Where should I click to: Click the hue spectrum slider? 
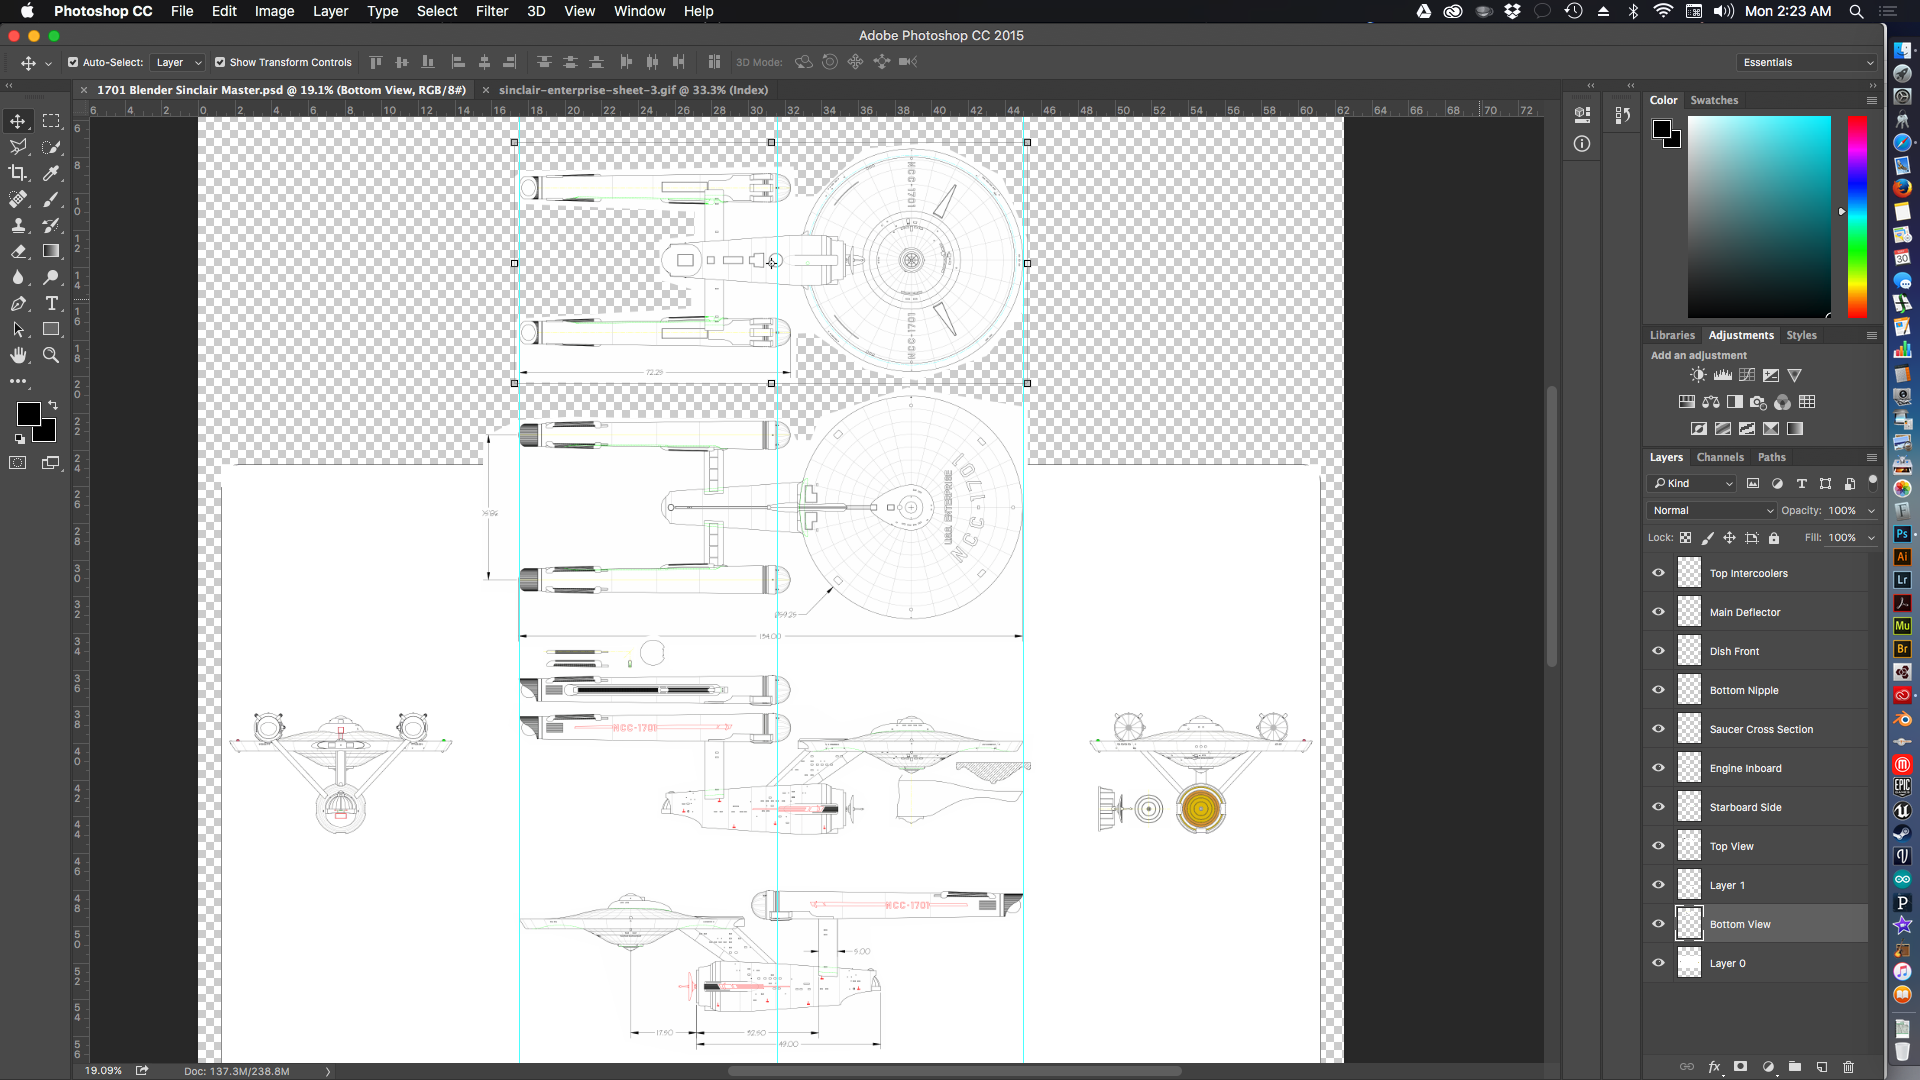[x=1857, y=217]
